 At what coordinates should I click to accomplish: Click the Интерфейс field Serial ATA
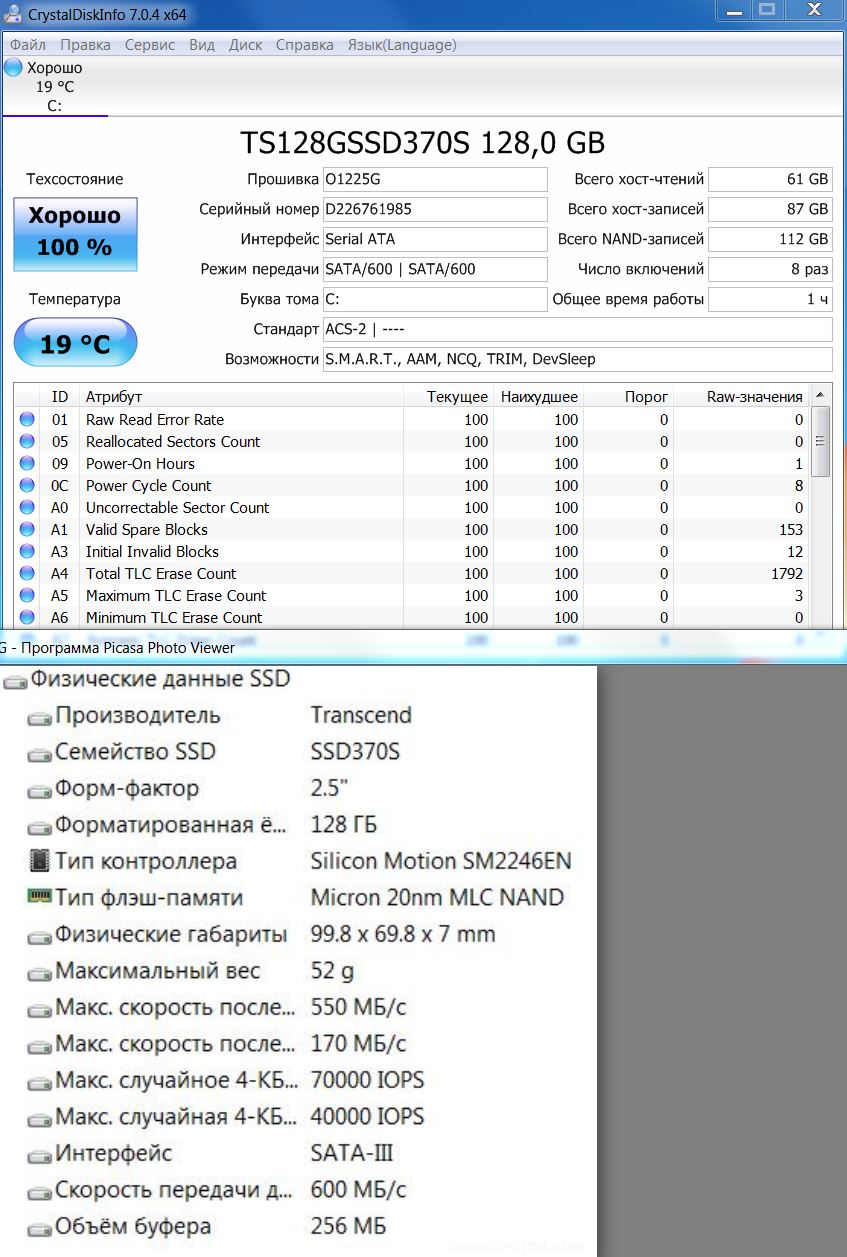pos(435,239)
